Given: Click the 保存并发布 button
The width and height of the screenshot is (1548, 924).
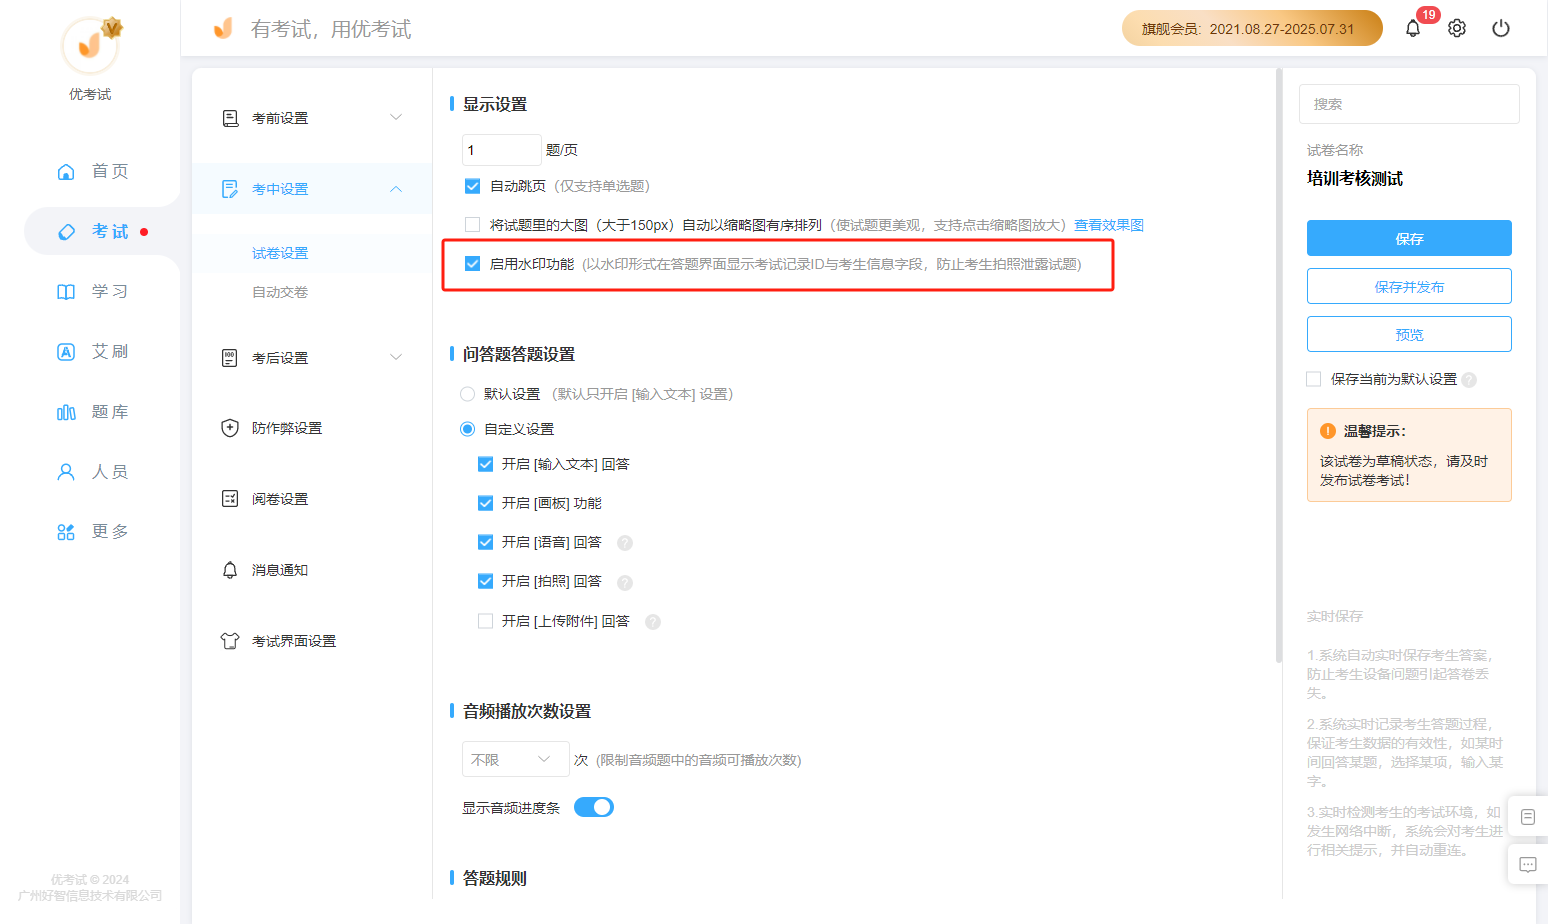Looking at the screenshot, I should [1409, 286].
